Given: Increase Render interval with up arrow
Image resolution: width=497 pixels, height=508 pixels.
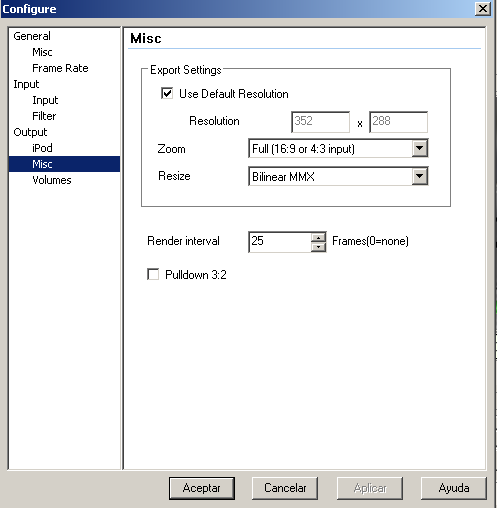Looking at the screenshot, I should [319, 237].
